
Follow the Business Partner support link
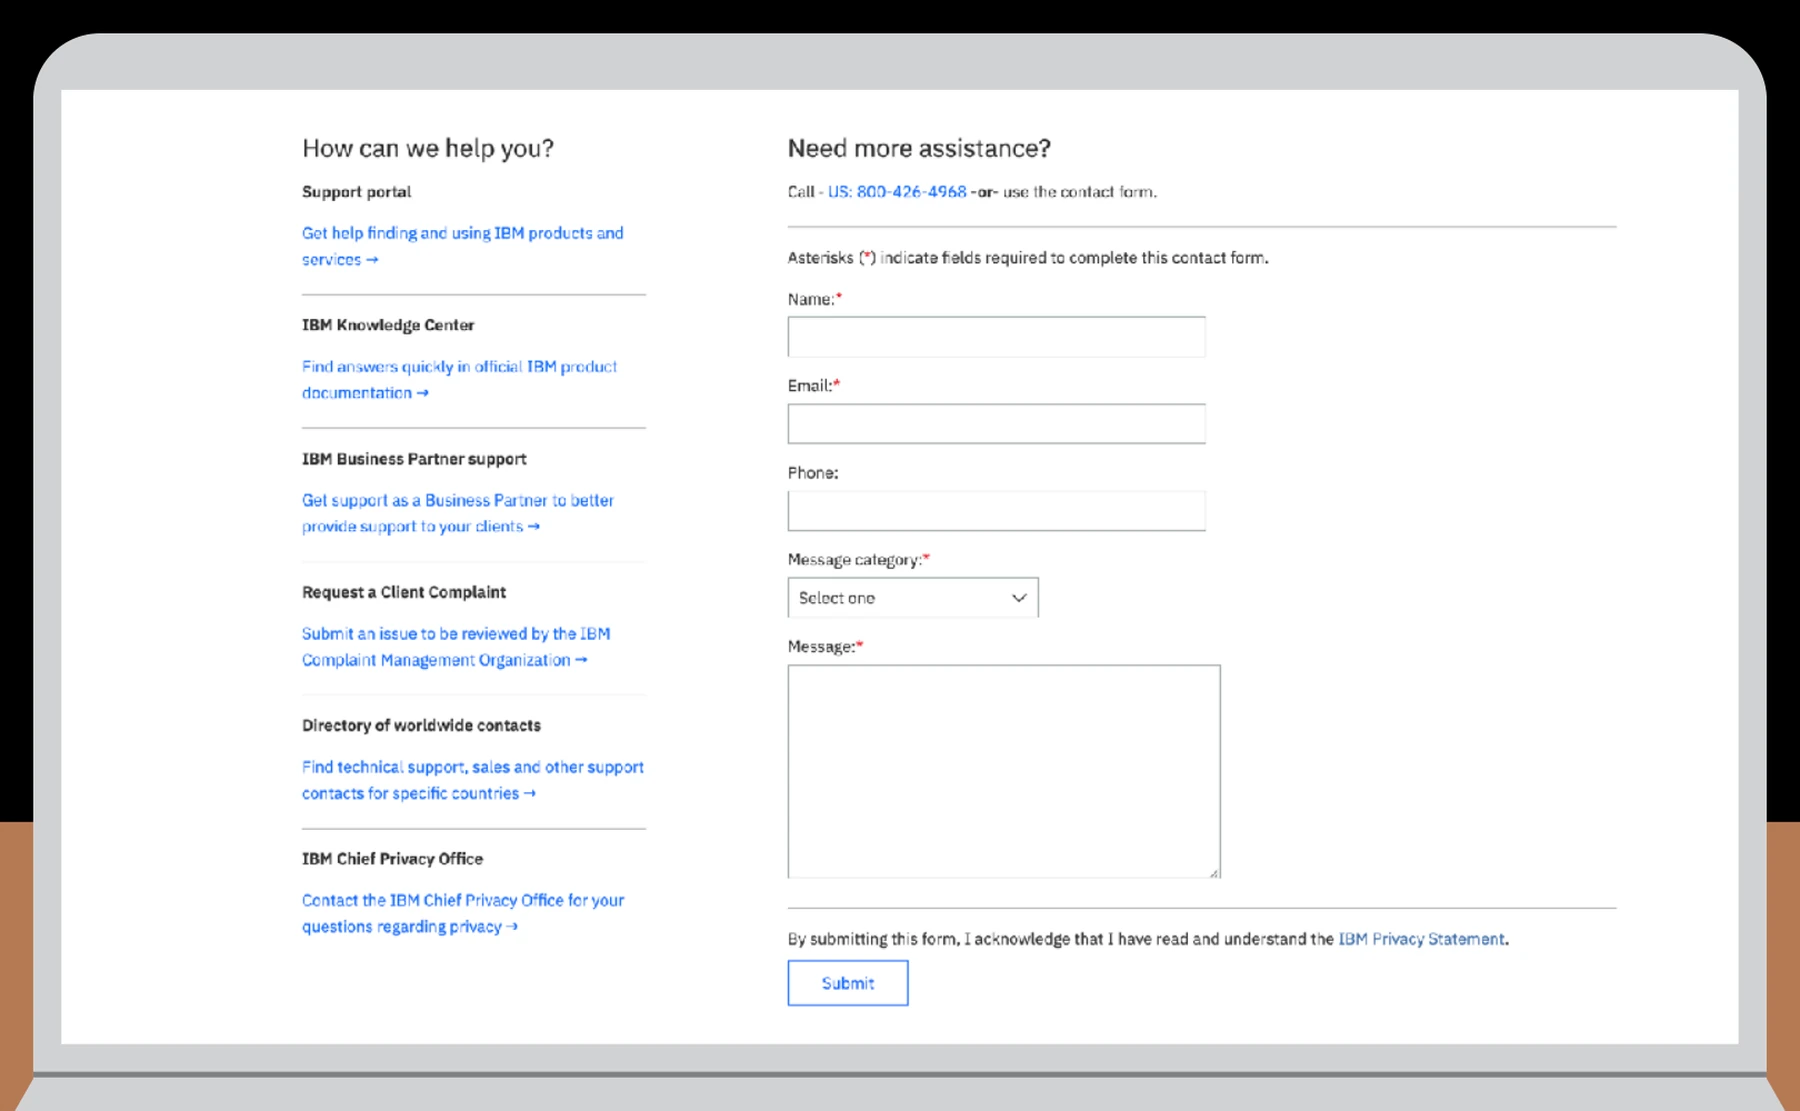457,513
